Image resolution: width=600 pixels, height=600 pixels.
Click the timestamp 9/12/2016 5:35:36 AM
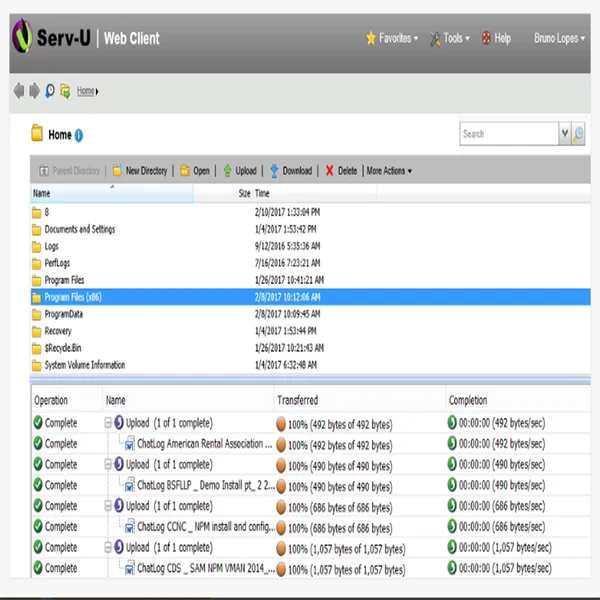(287, 246)
